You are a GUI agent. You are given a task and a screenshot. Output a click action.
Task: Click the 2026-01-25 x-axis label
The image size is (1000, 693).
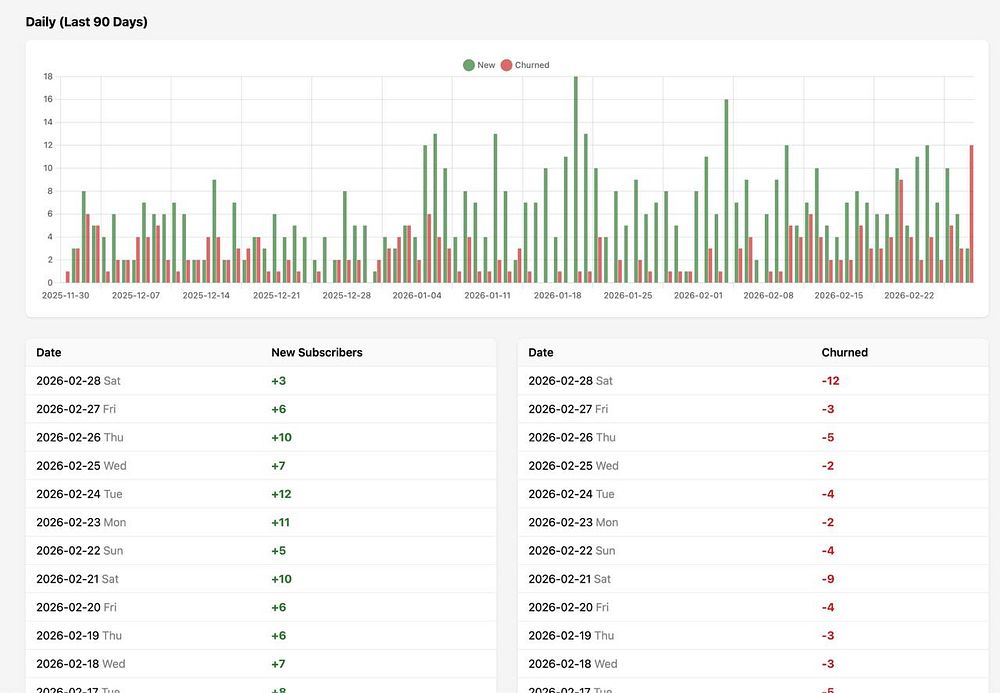click(628, 295)
